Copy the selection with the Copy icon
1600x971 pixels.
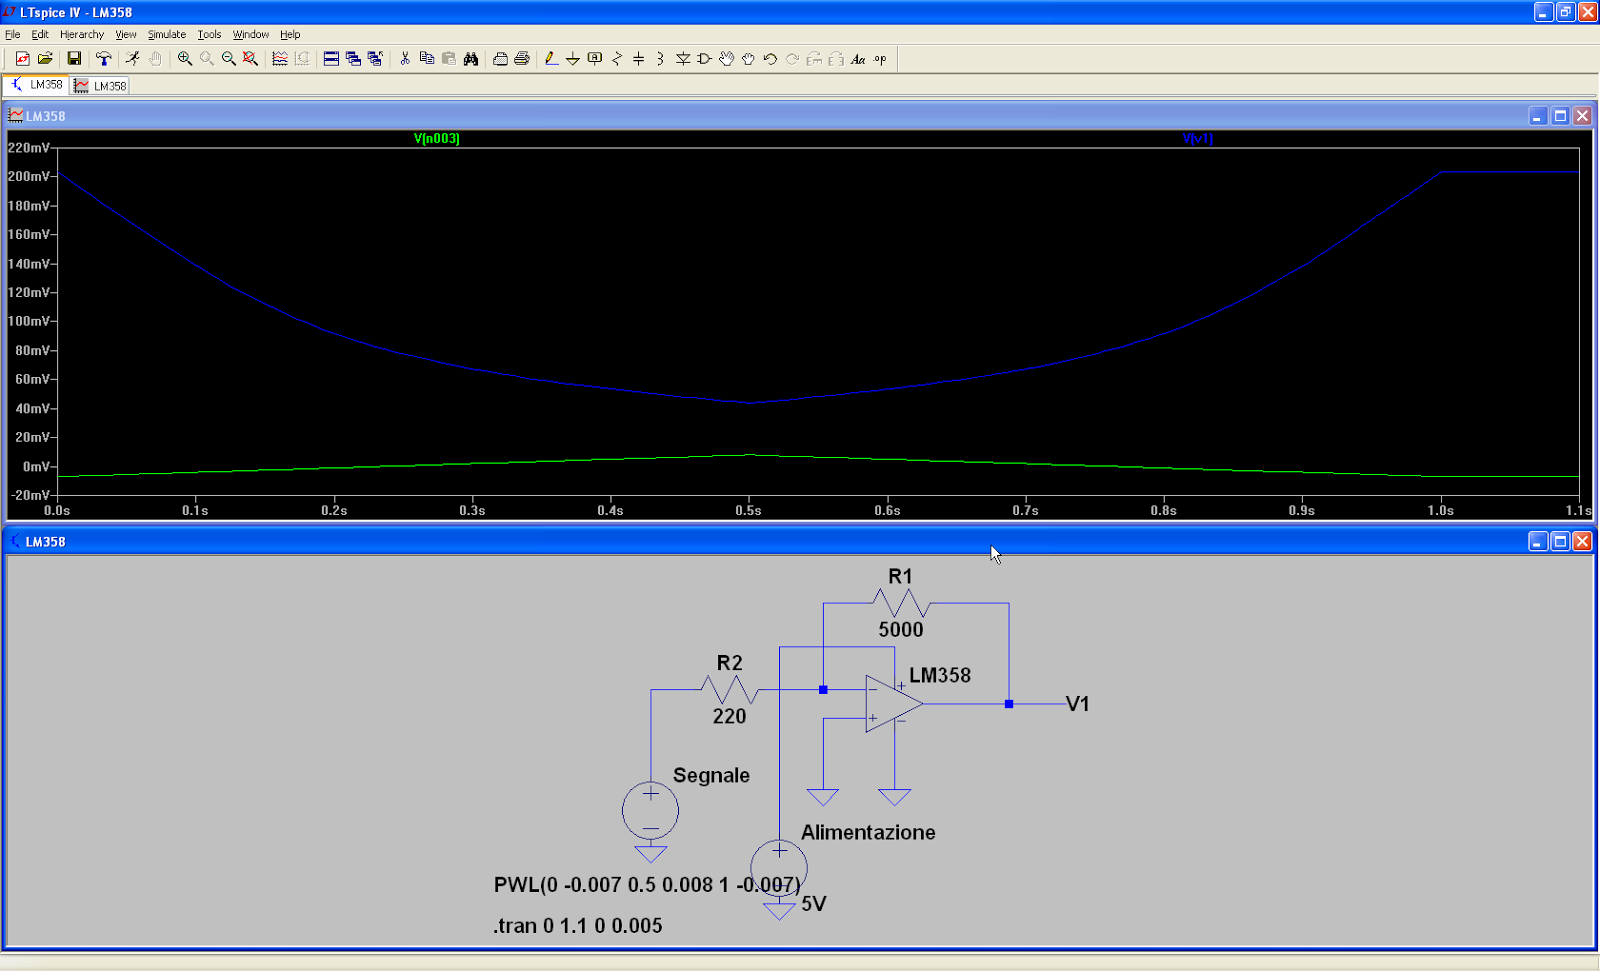coord(426,59)
